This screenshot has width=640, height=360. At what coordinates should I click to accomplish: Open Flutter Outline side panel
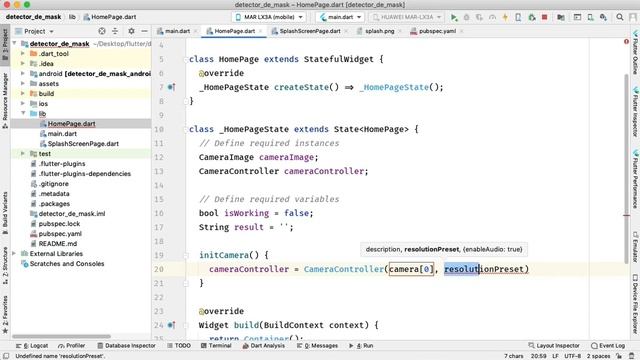tap(635, 52)
